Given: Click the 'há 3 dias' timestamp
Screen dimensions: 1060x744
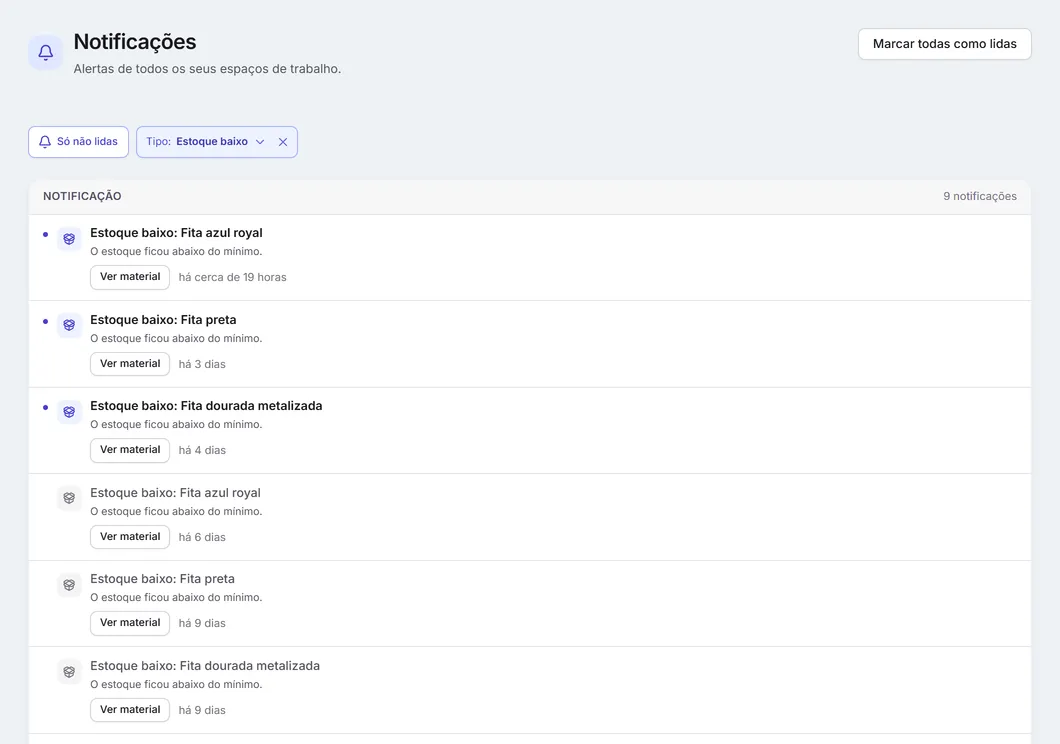Looking at the screenshot, I should click(x=202, y=364).
